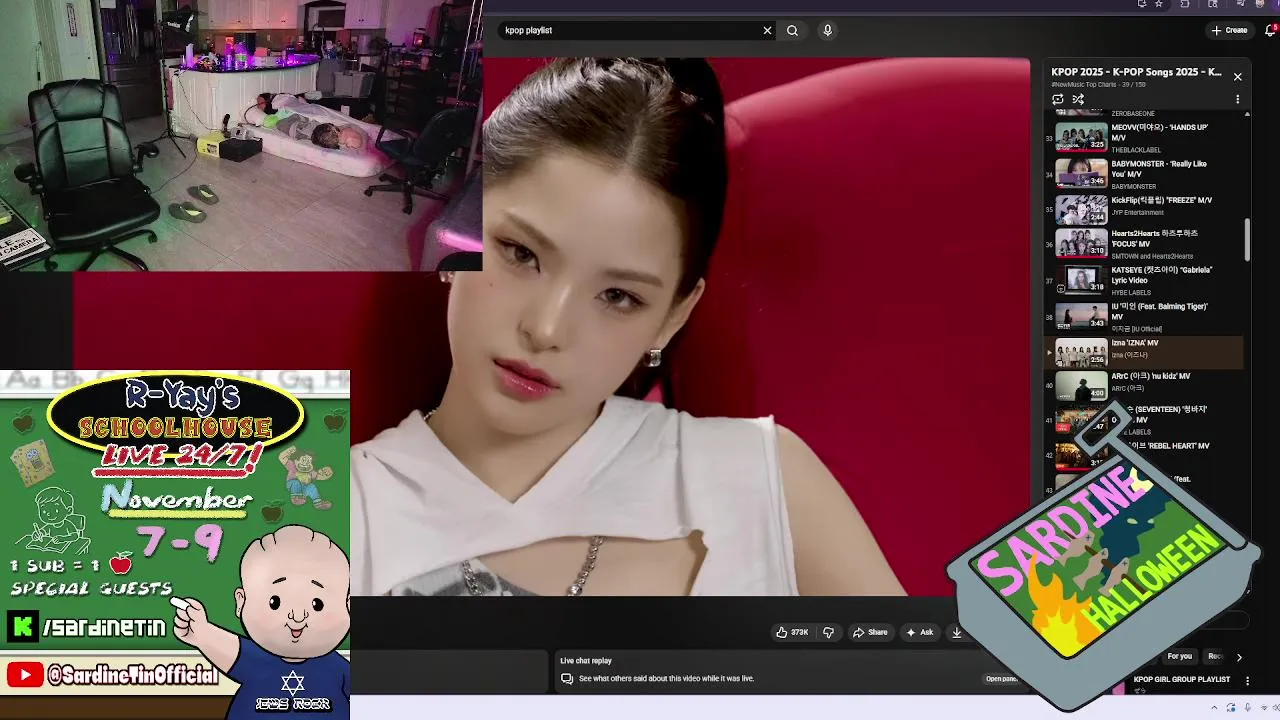The image size is (1280, 720).
Task: Open the ARrC 'nu kidz' thumbnail
Action: pyautogui.click(x=1081, y=386)
